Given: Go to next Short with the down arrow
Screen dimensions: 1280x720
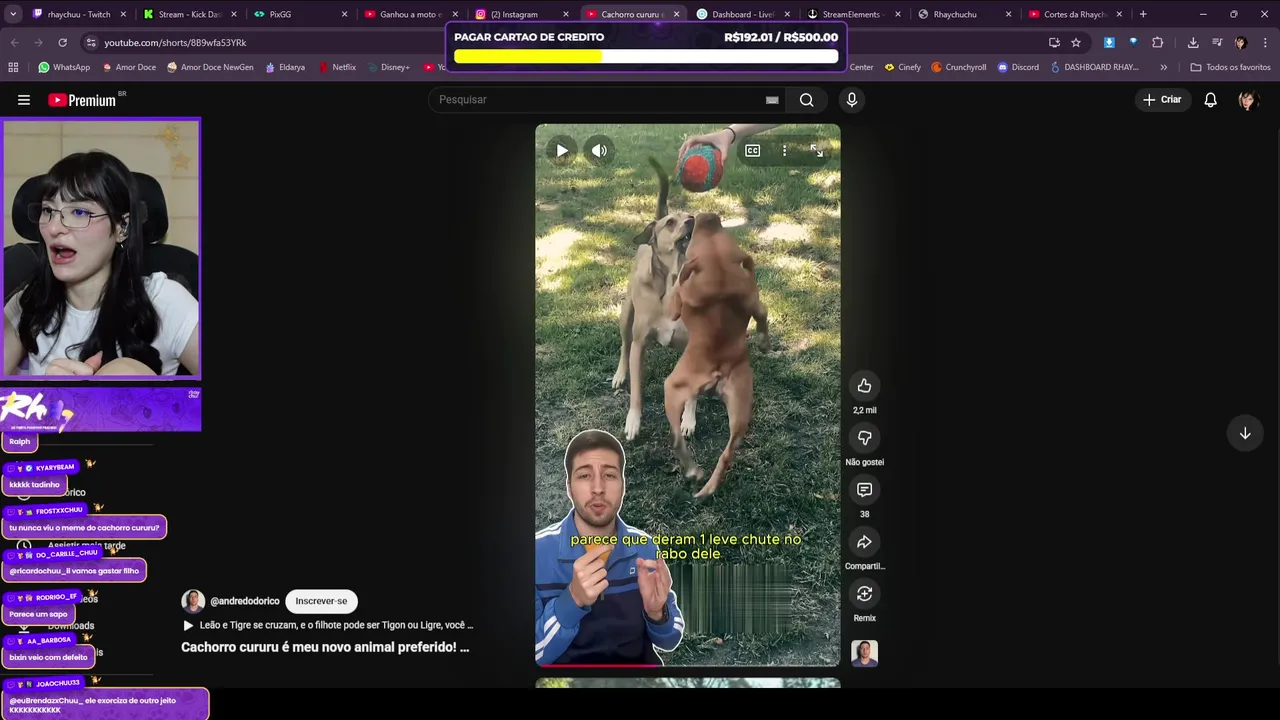Looking at the screenshot, I should tap(1245, 433).
